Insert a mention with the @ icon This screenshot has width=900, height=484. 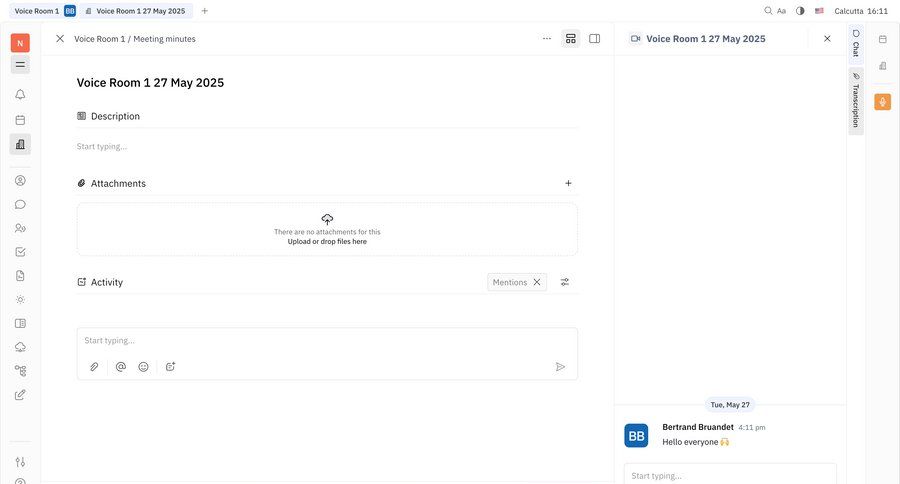coord(121,367)
